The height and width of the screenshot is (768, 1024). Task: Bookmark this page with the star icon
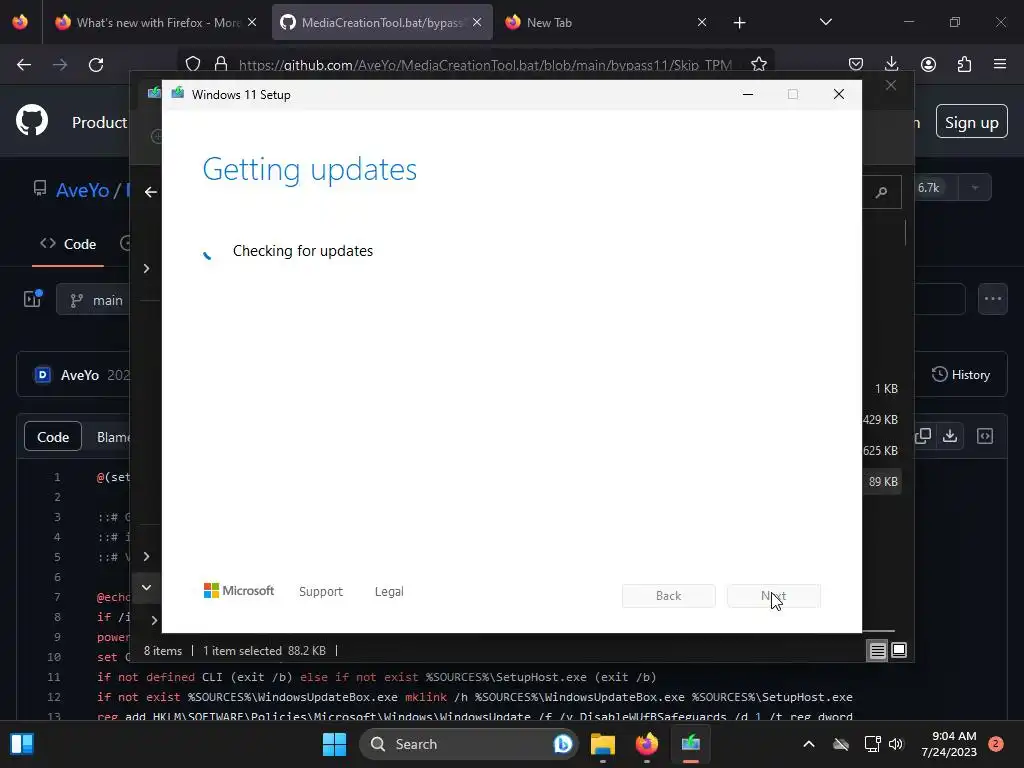[x=759, y=64]
